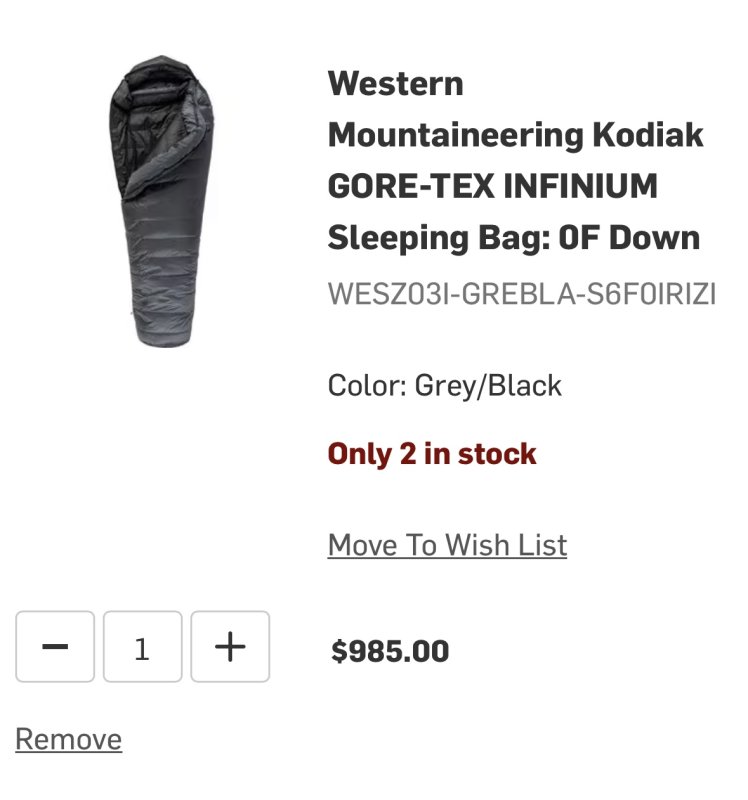
Task: Move item to Wish List
Action: (x=447, y=545)
